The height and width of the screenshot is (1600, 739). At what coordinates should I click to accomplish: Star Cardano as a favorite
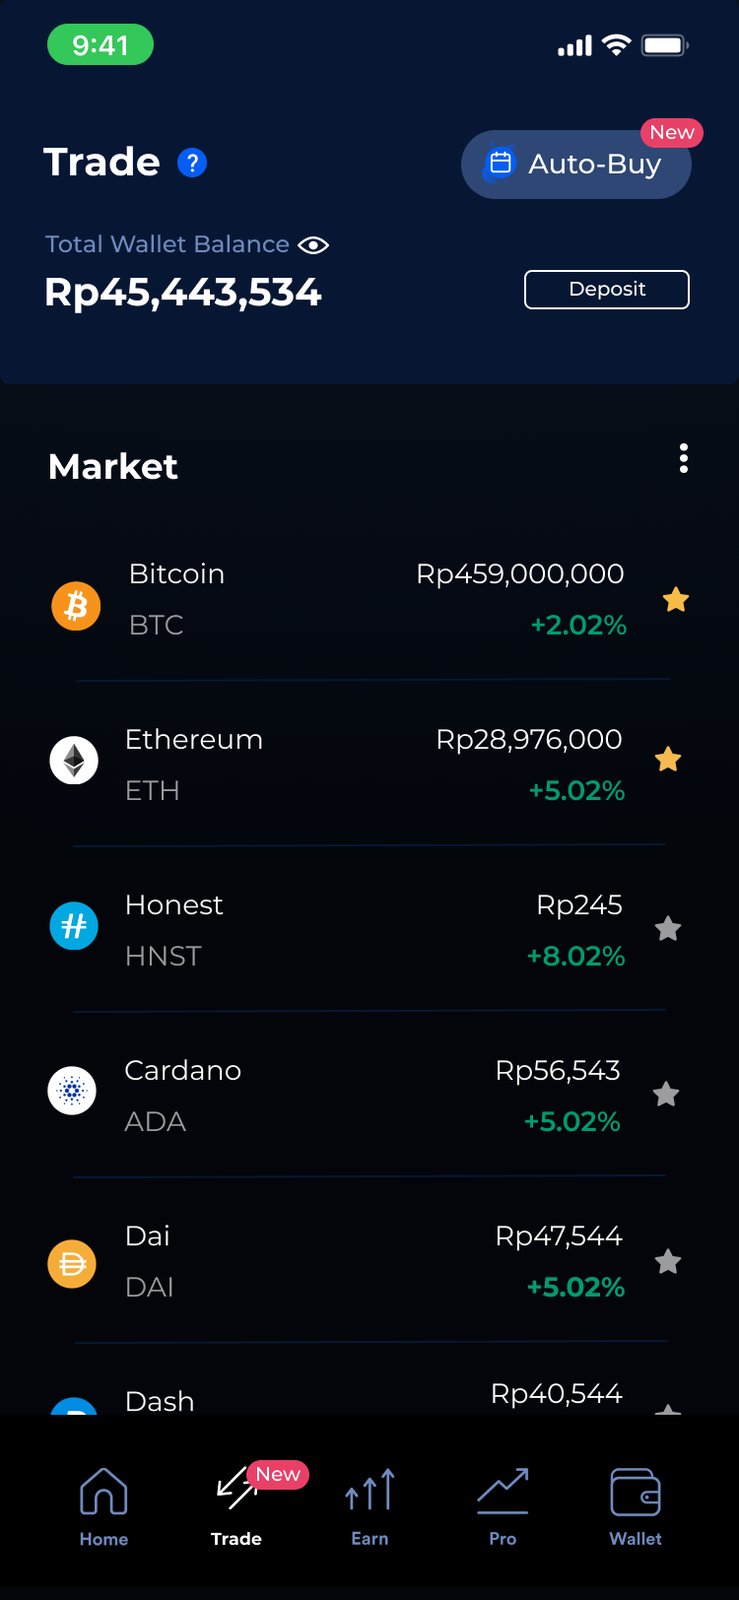coord(666,1095)
